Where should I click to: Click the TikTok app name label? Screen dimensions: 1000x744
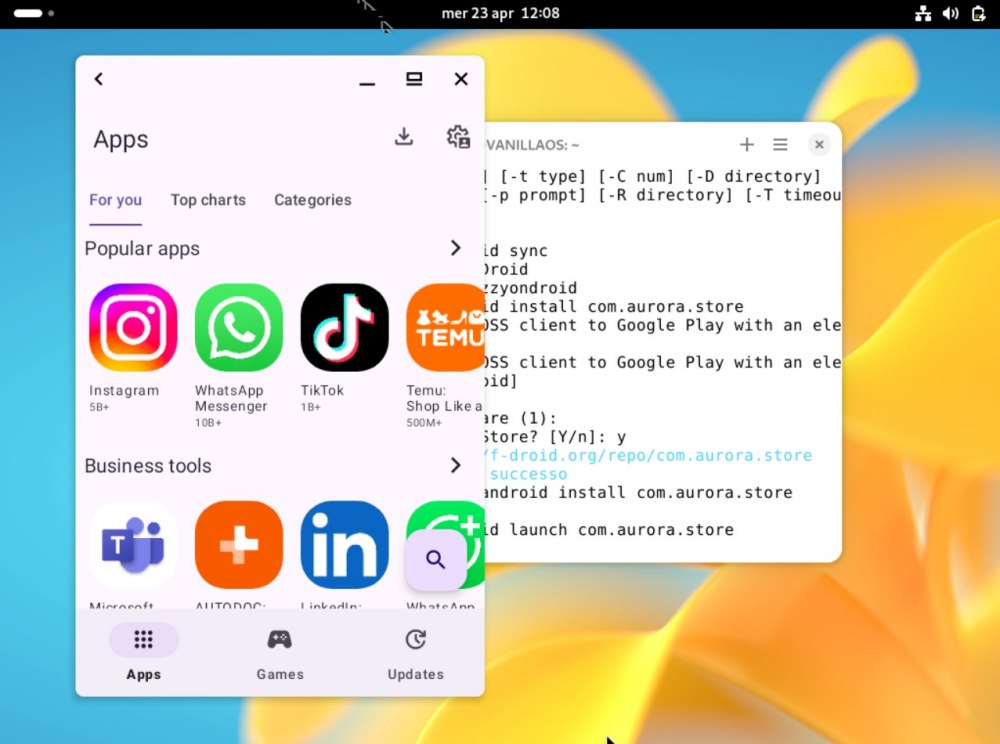[322, 390]
